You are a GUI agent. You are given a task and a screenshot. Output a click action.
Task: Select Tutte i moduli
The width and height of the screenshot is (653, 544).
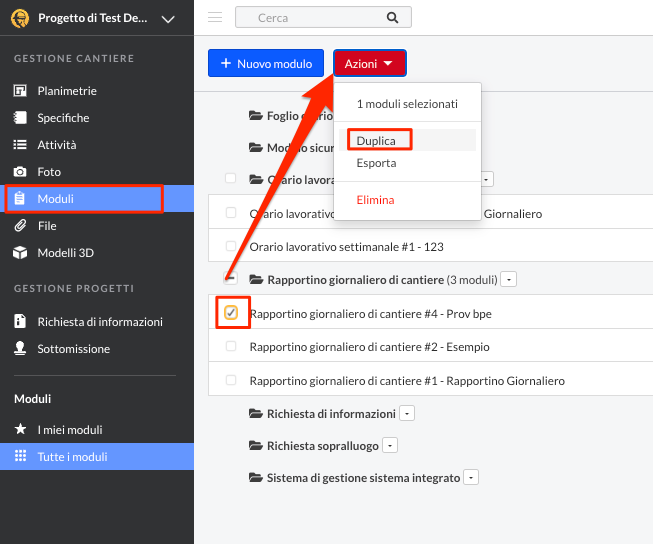[x=97, y=457]
